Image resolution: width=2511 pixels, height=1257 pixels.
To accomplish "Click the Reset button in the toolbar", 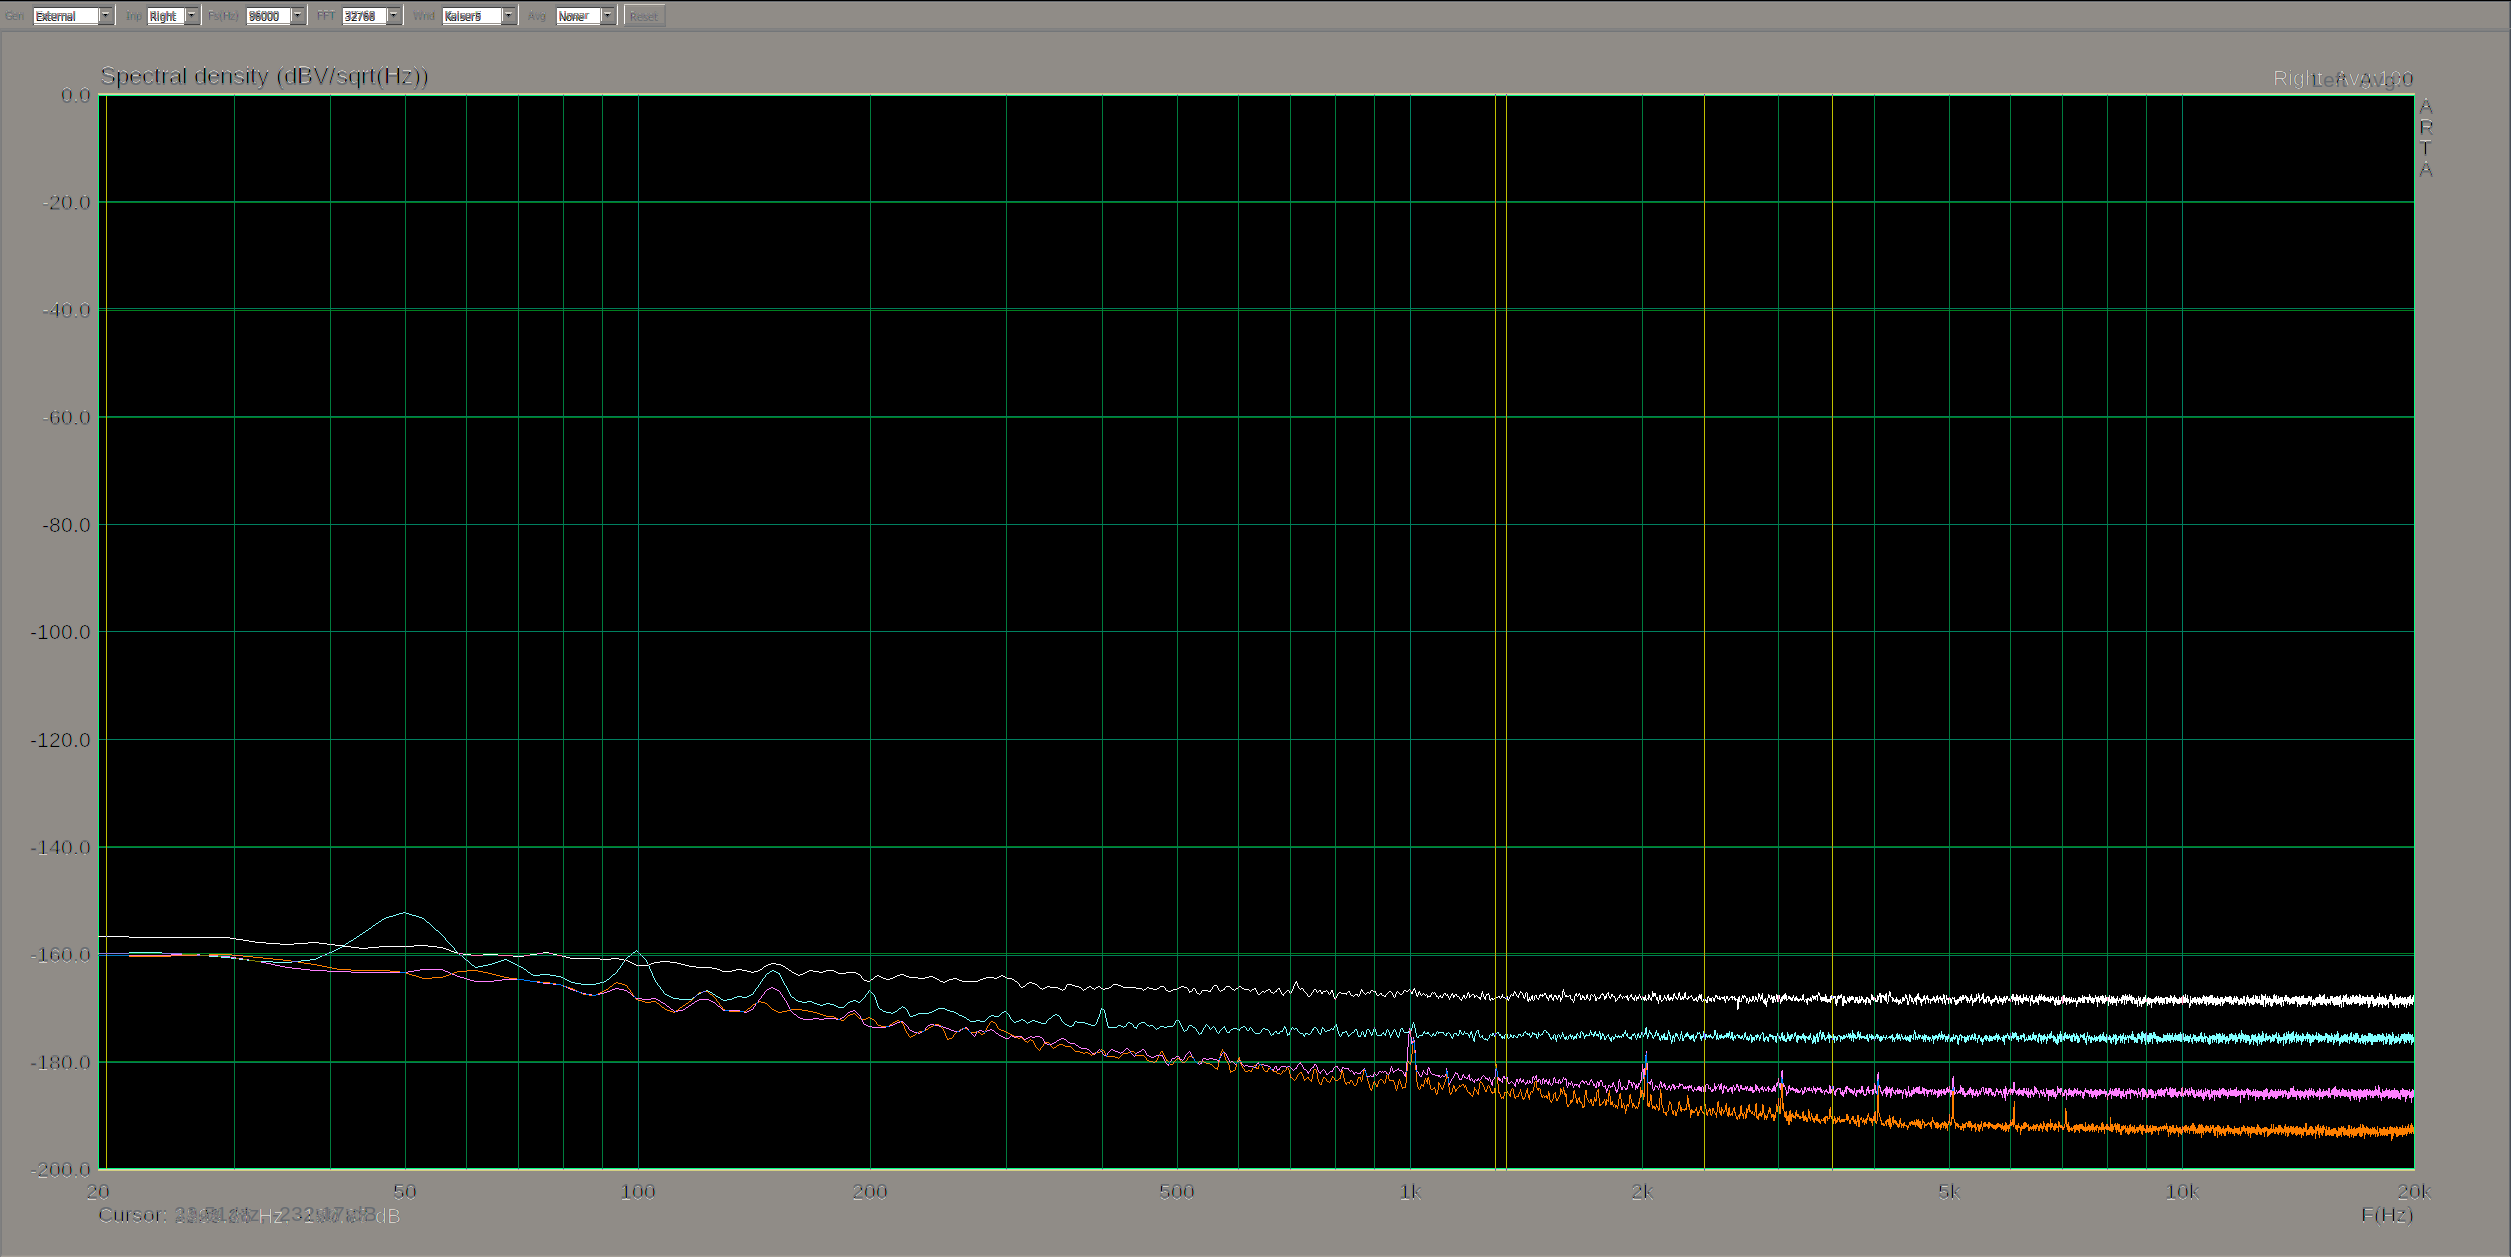I will click(644, 16).
